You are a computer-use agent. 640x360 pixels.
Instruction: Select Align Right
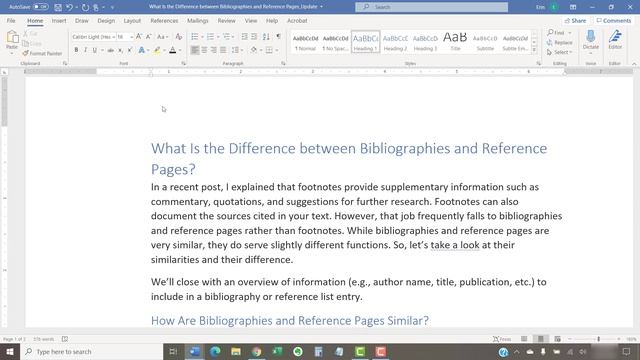[x=213, y=50]
